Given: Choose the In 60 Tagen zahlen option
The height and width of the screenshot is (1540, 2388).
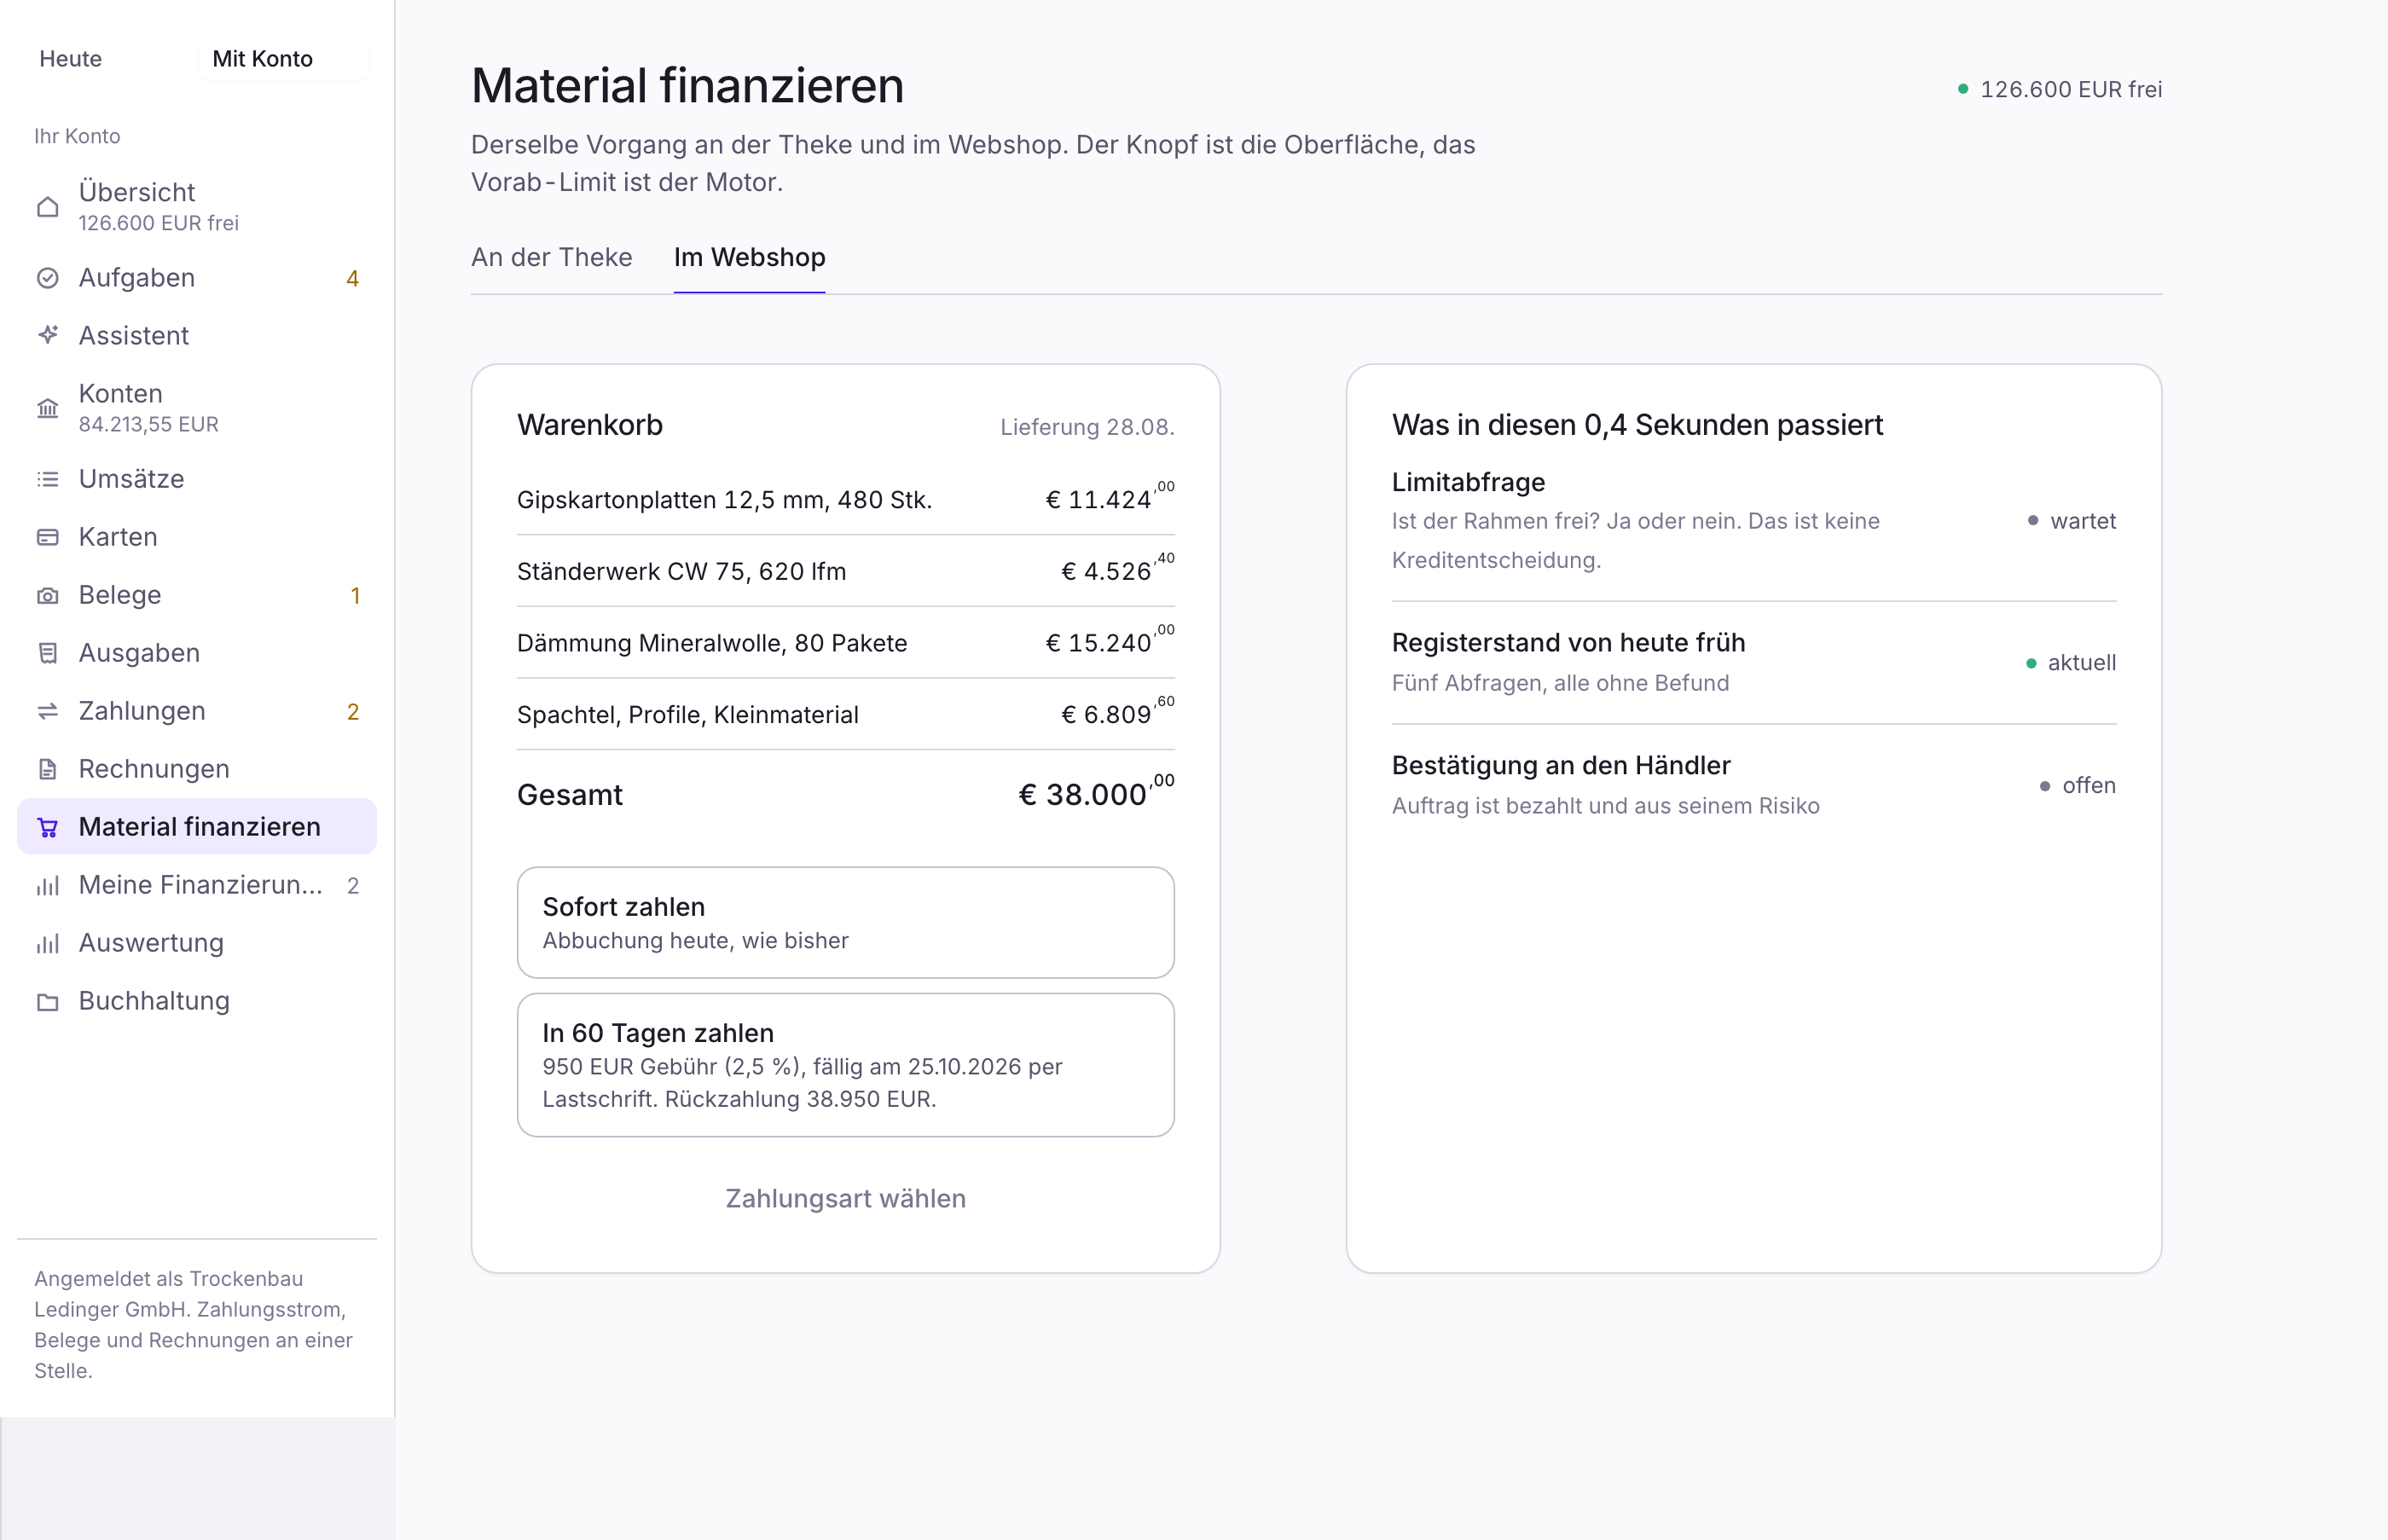Looking at the screenshot, I should (x=845, y=1064).
